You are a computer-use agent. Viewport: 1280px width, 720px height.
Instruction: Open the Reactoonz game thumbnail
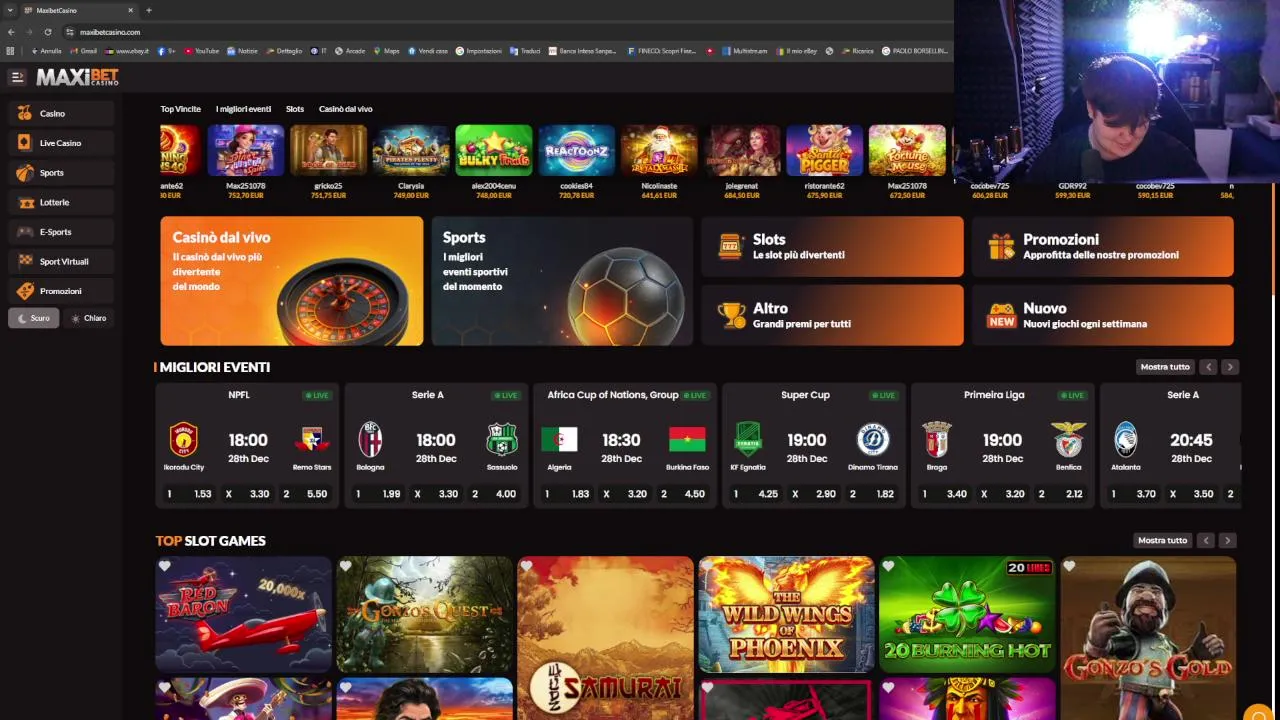point(576,150)
